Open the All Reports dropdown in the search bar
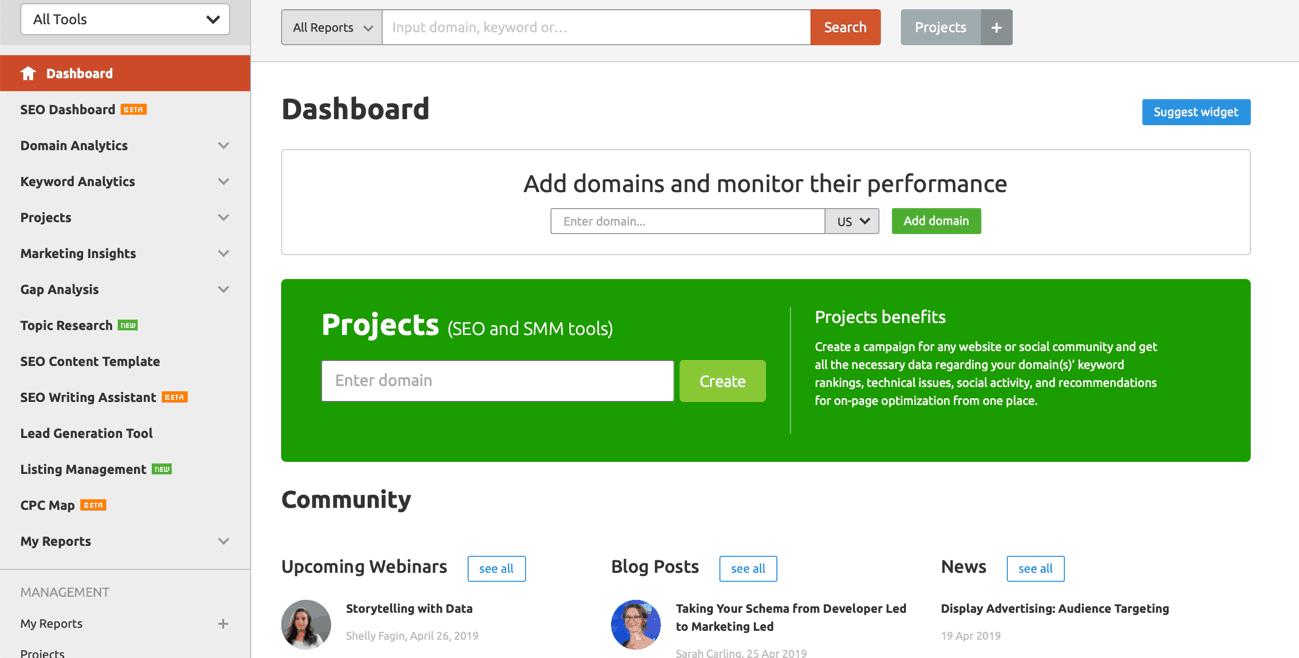 point(331,27)
